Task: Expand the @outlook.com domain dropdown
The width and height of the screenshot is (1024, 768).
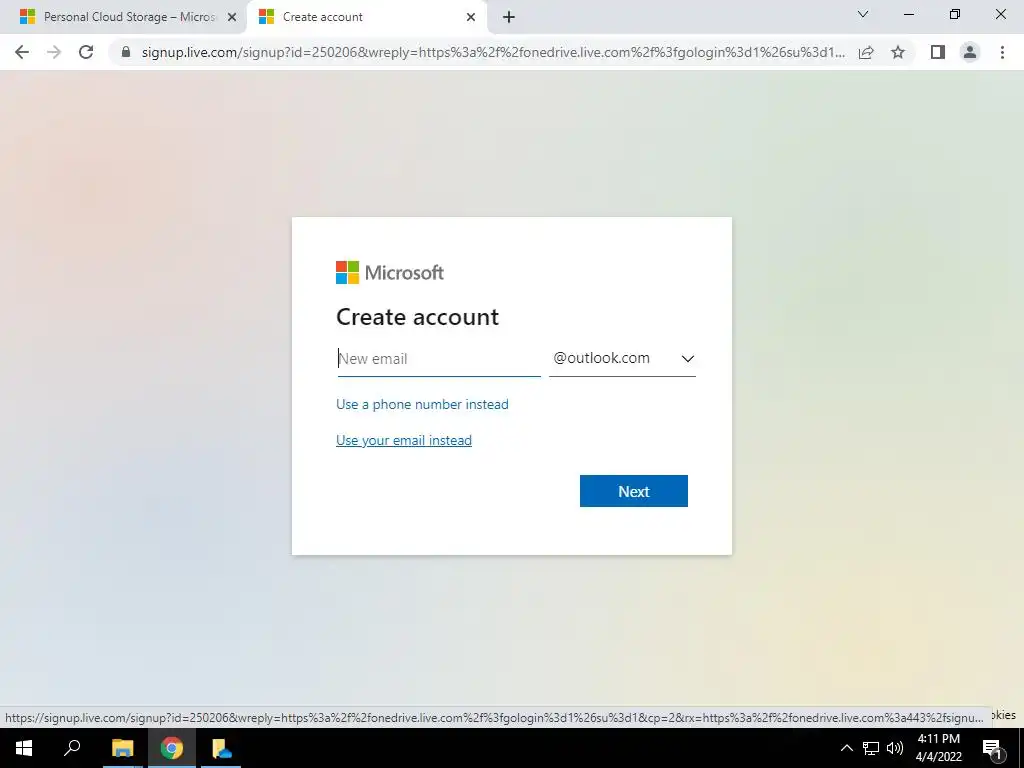Action: point(622,359)
